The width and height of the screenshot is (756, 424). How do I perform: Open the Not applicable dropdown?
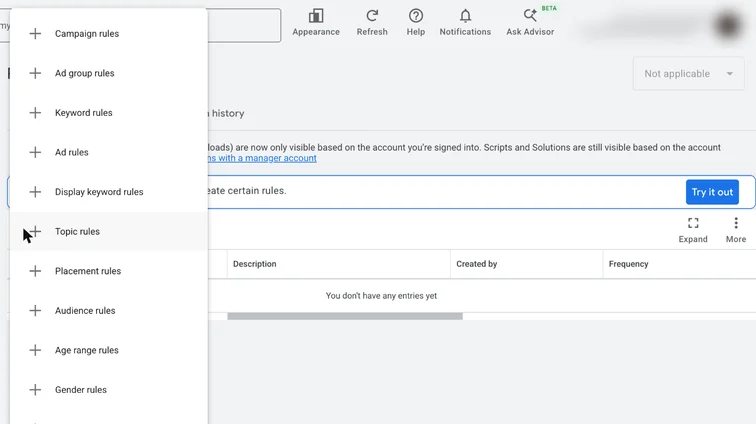pos(688,74)
